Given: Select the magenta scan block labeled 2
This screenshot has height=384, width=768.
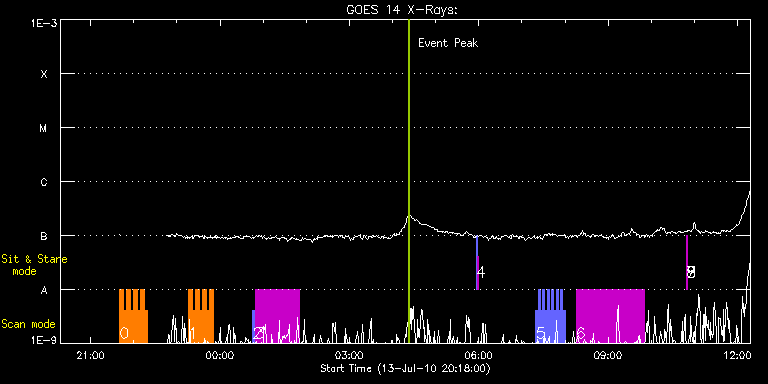Looking at the screenshot, I should pos(277,316).
